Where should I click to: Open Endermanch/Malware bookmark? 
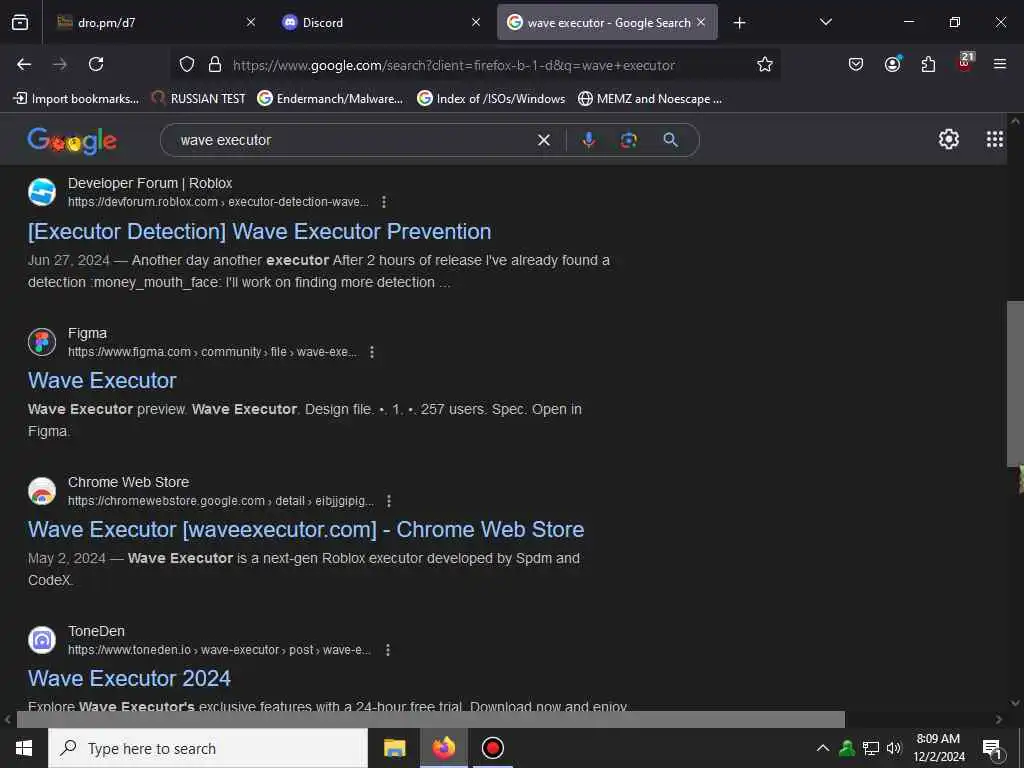[330, 99]
